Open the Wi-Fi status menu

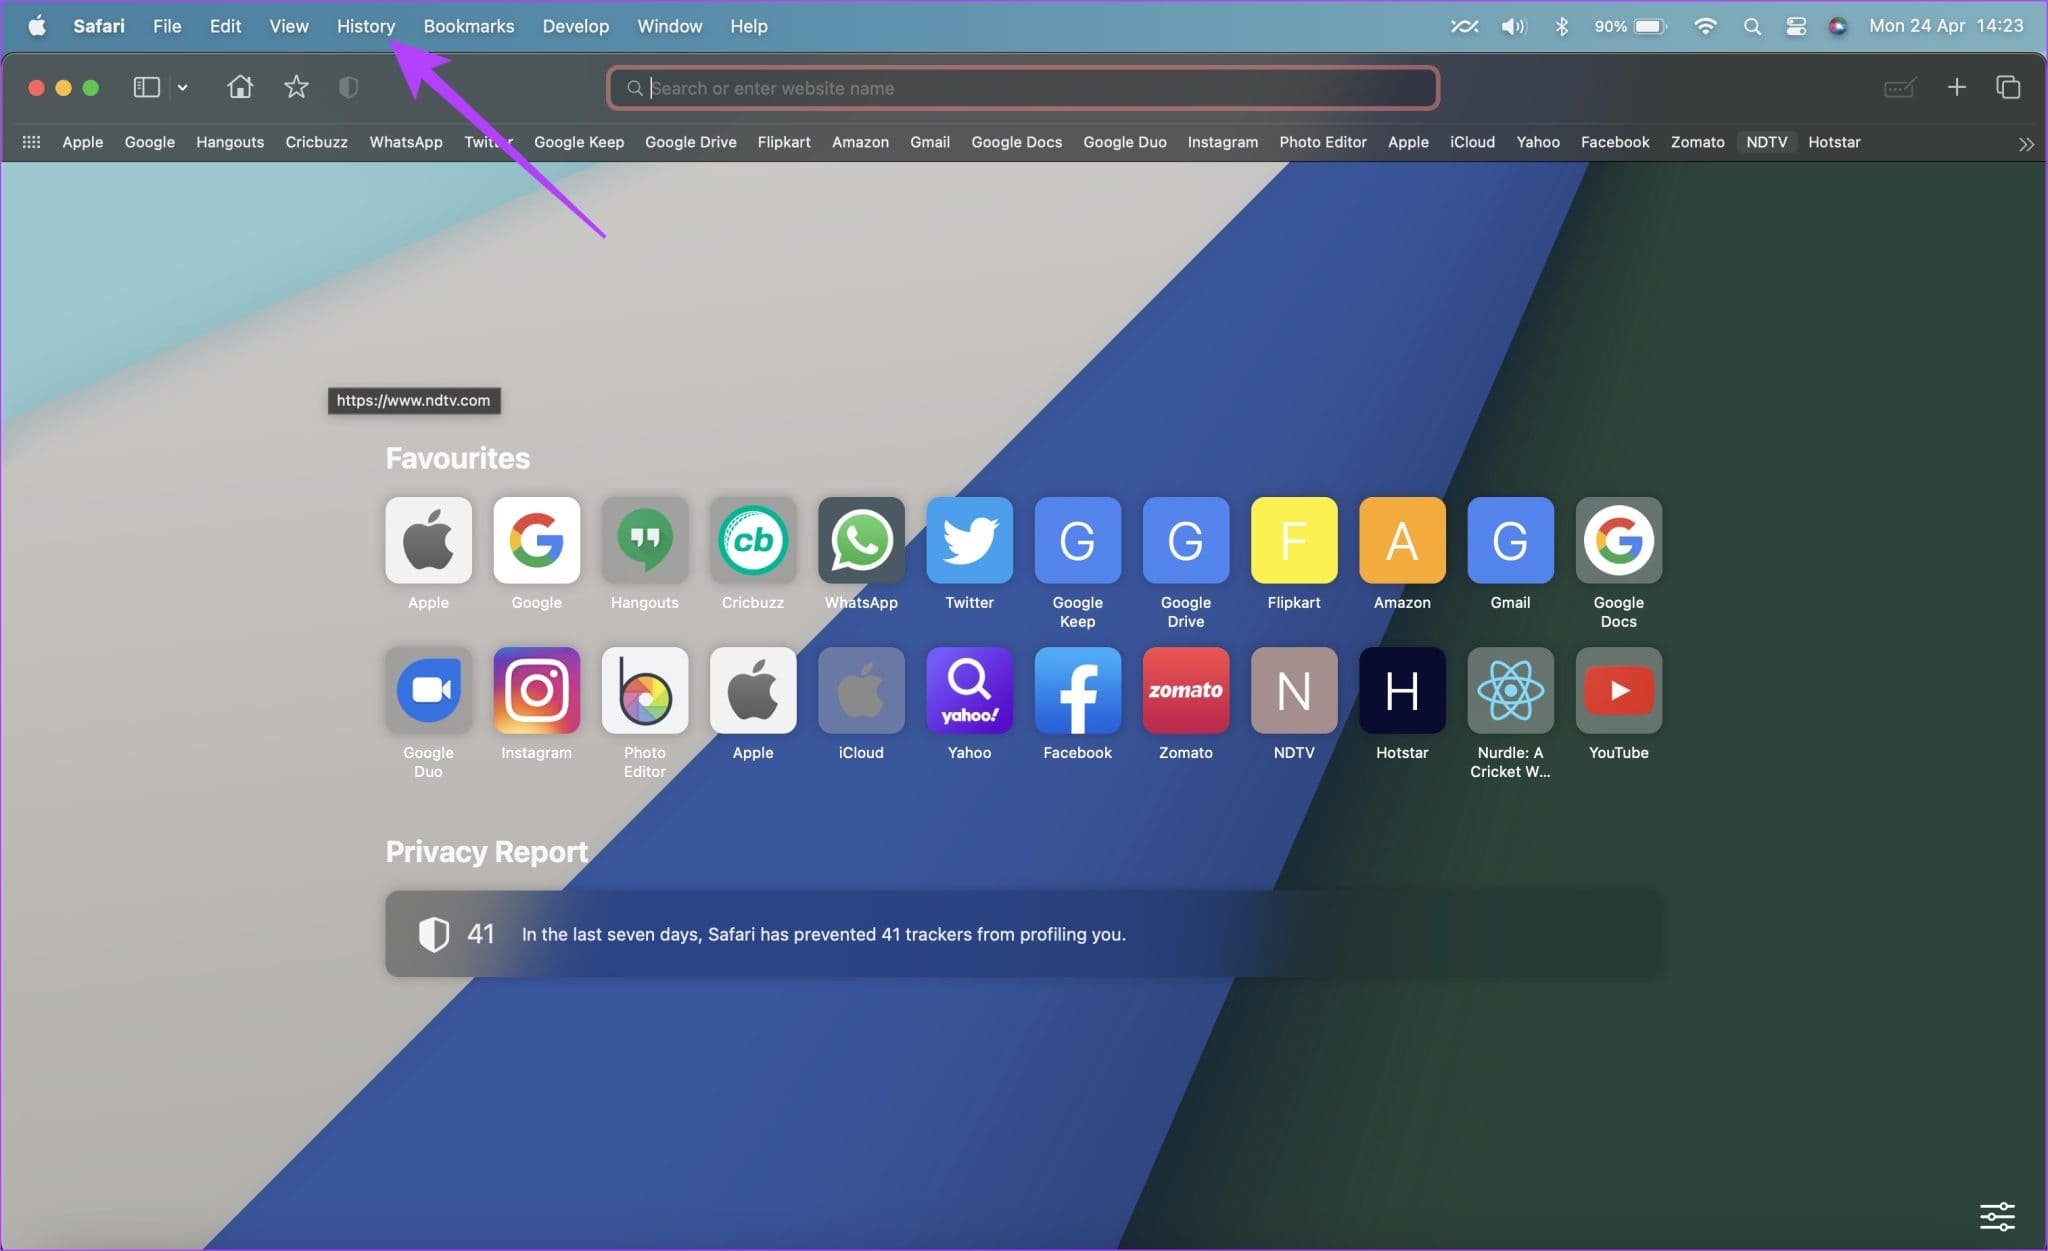click(x=1706, y=26)
